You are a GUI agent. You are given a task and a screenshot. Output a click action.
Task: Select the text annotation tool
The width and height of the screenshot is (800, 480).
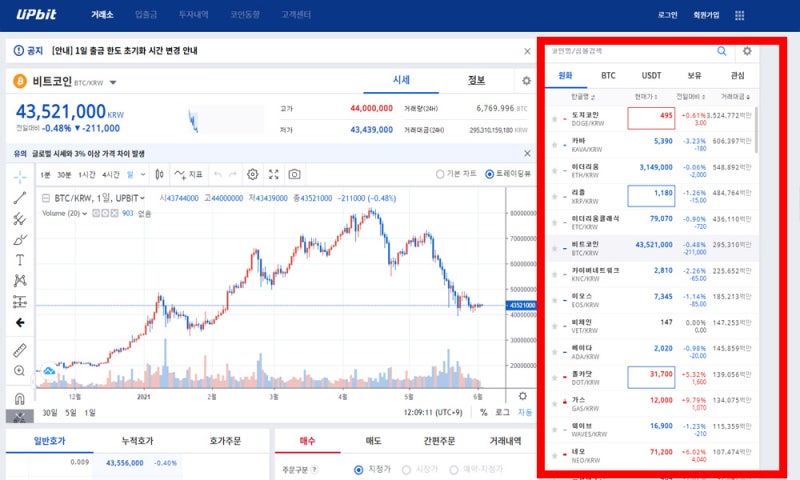(x=20, y=260)
